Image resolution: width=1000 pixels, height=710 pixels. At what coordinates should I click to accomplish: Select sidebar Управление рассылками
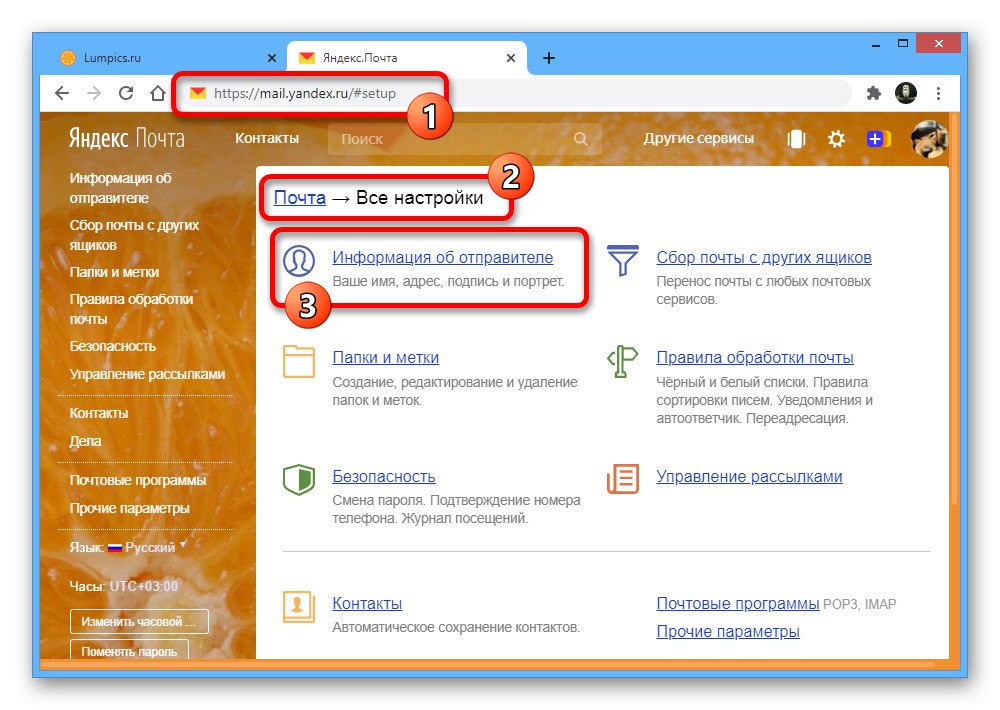coord(147,374)
